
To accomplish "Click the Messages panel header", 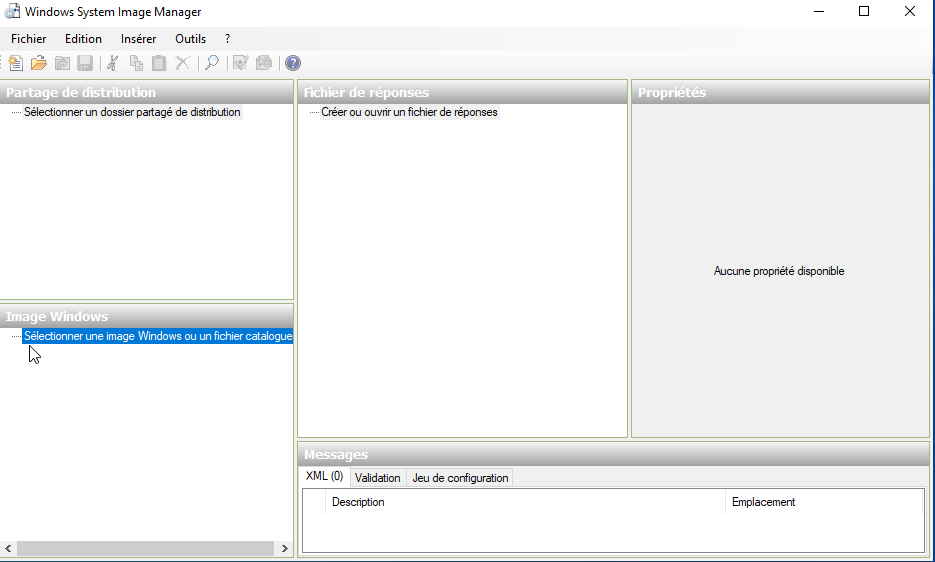I will click(x=613, y=455).
